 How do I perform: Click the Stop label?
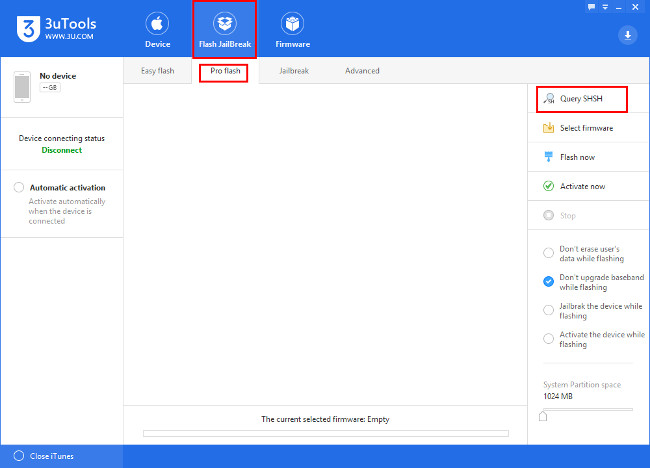tap(568, 216)
